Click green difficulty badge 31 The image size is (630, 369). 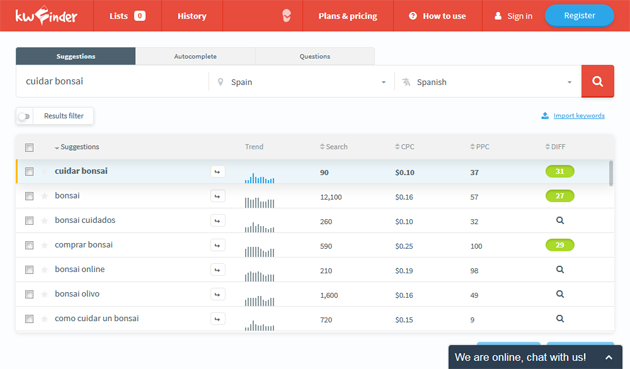(560, 172)
